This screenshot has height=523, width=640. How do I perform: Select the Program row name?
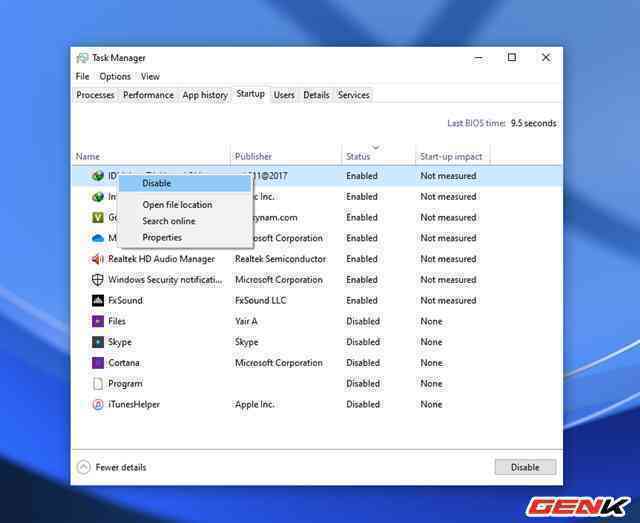pos(125,383)
